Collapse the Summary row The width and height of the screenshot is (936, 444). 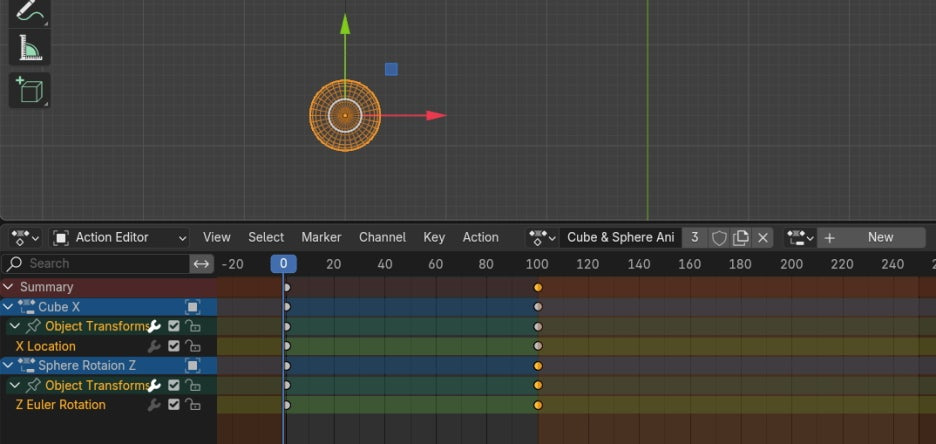click(8, 287)
